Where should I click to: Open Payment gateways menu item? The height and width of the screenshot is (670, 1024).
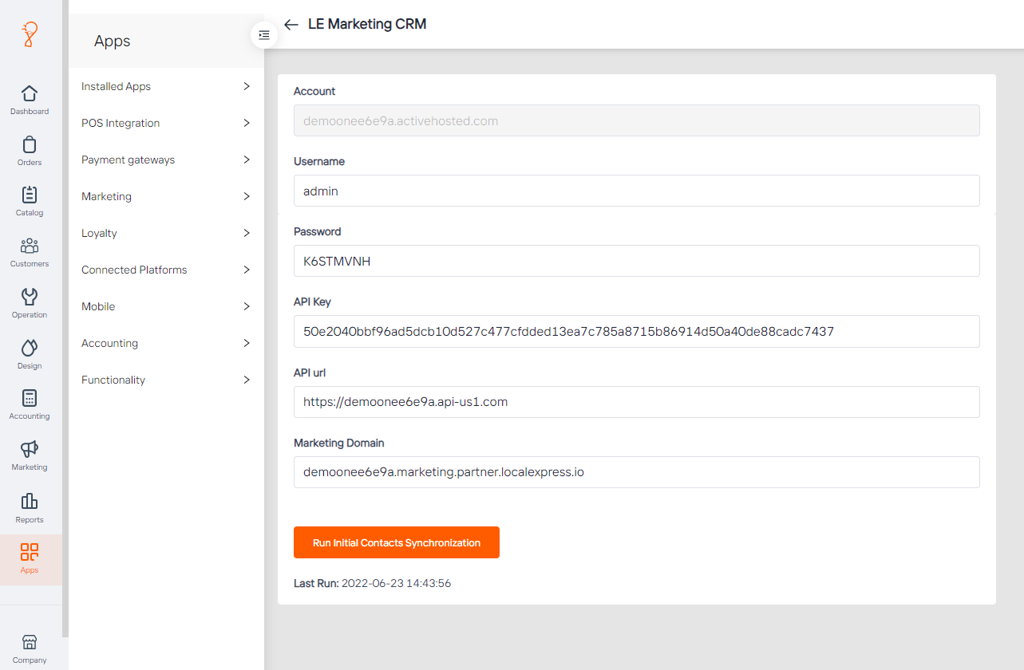click(x=166, y=159)
